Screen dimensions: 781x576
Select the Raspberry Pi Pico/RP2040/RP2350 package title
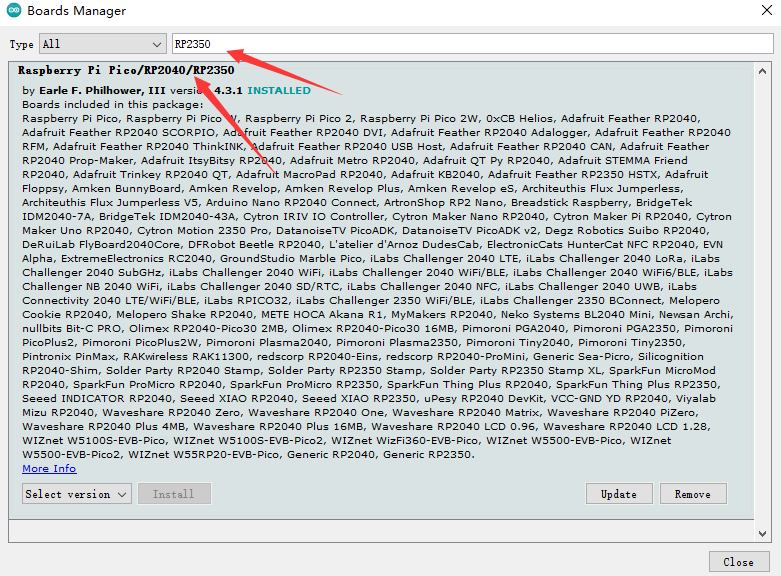126,70
